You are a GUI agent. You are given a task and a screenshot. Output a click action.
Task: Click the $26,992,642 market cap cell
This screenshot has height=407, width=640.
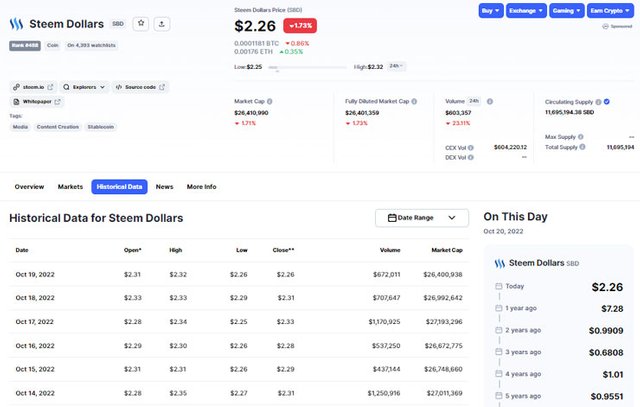pos(443,298)
